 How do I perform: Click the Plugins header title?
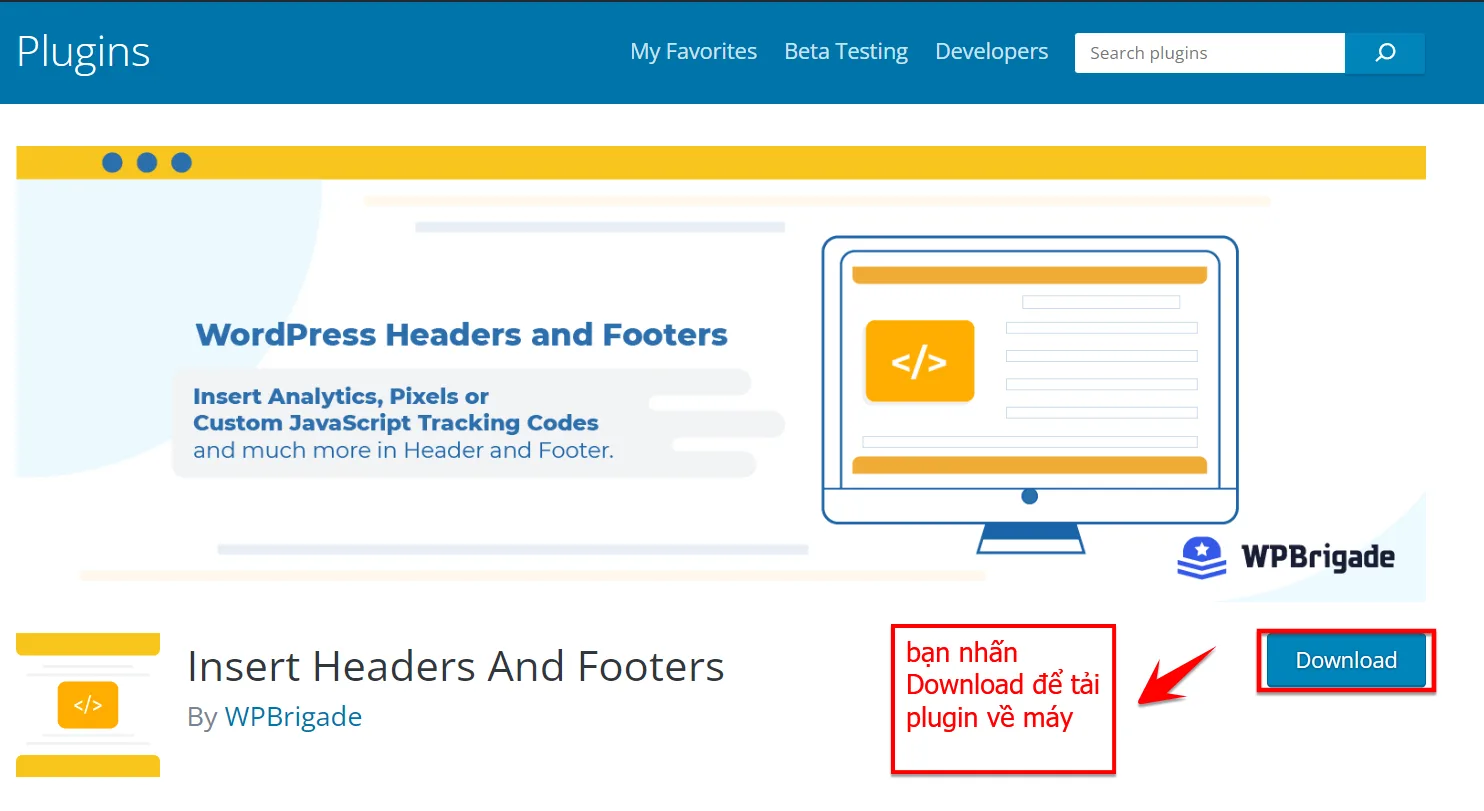click(84, 52)
